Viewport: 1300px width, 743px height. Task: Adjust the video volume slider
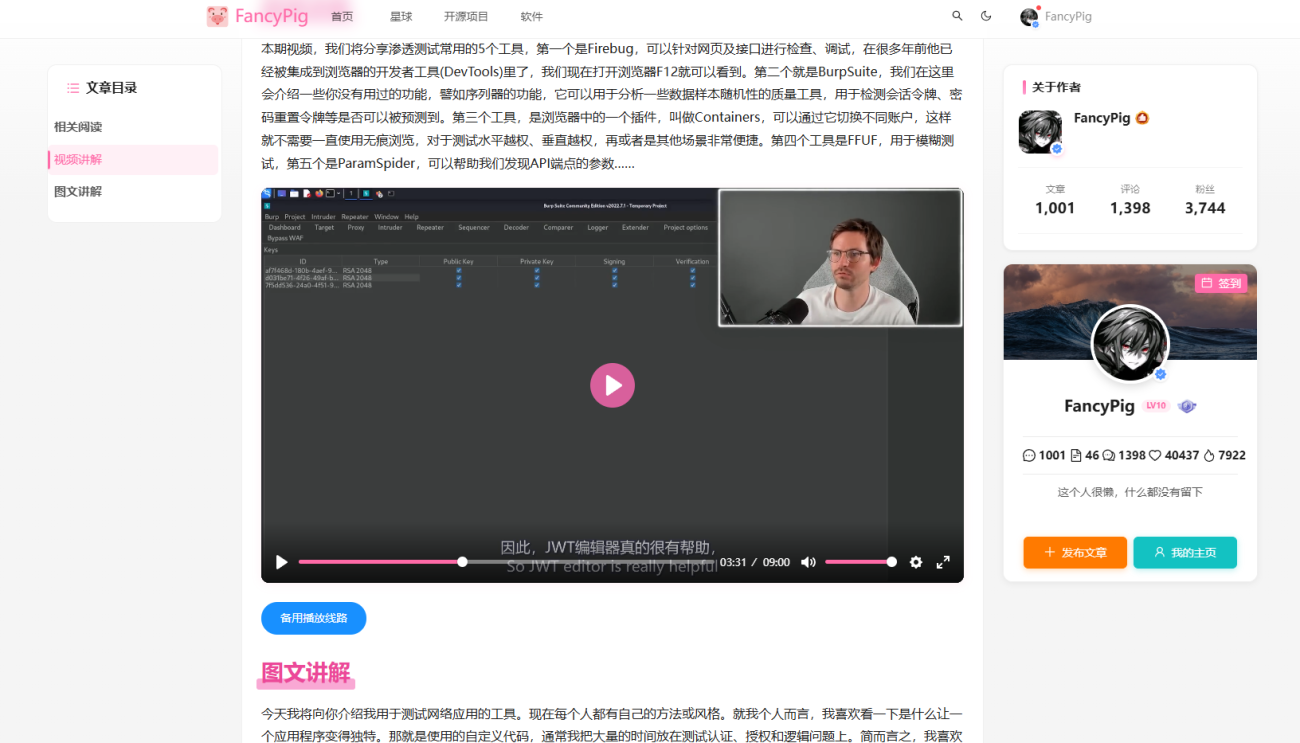(858, 562)
